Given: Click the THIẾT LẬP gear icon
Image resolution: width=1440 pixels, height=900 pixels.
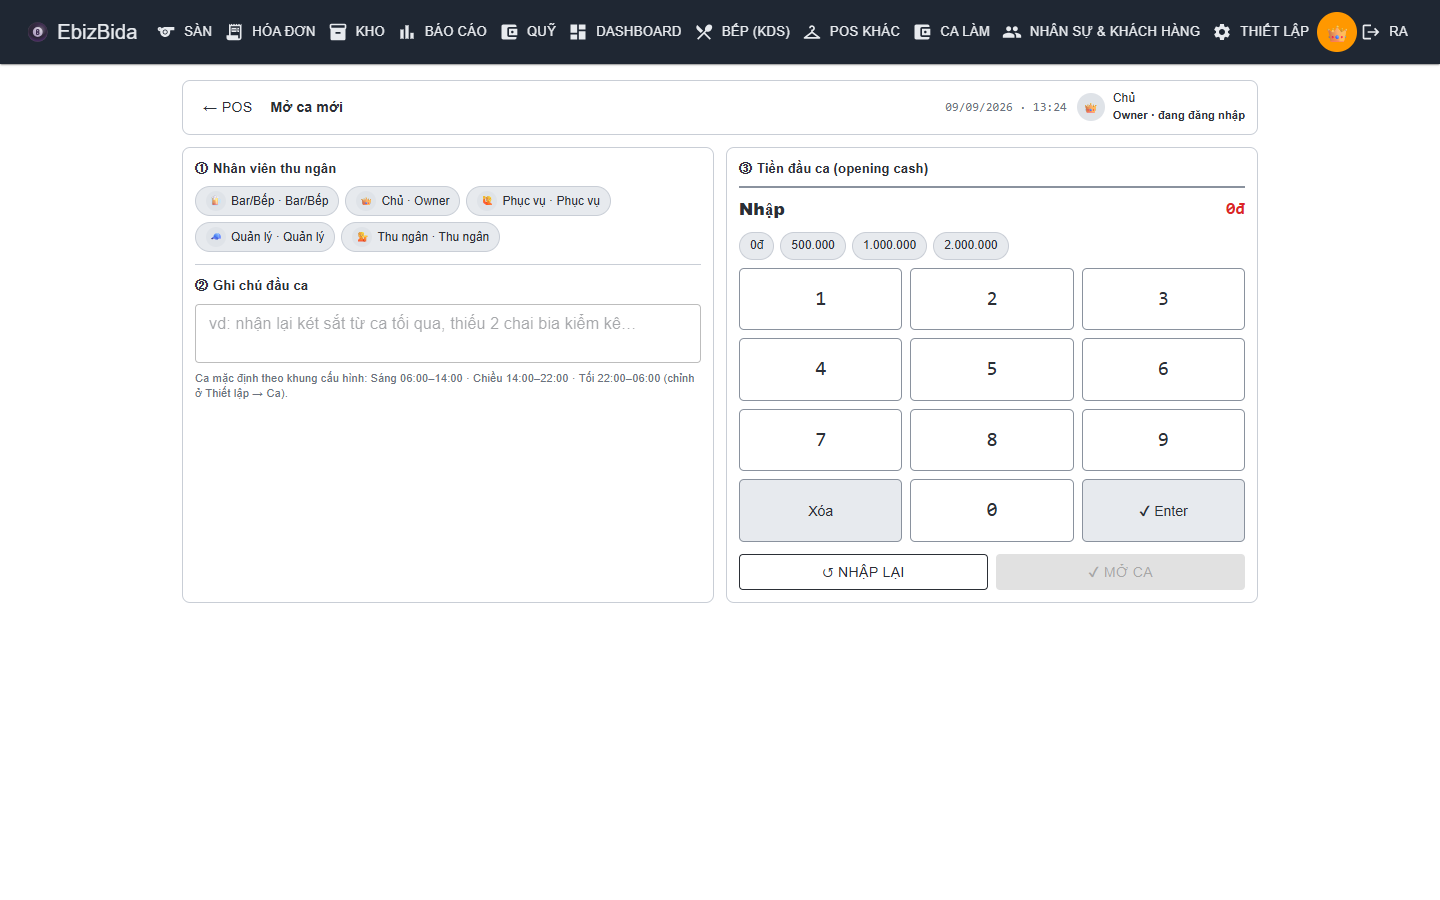Looking at the screenshot, I should click(1222, 32).
